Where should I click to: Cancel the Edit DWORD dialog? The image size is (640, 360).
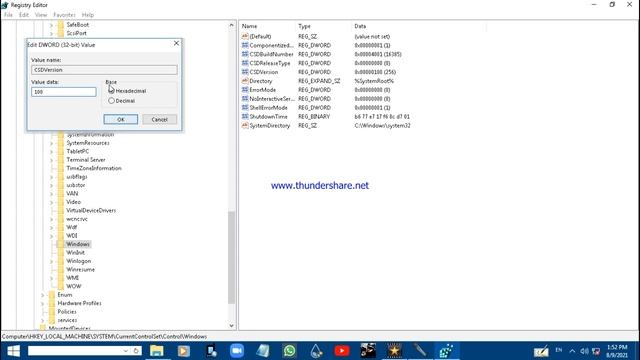[160, 119]
